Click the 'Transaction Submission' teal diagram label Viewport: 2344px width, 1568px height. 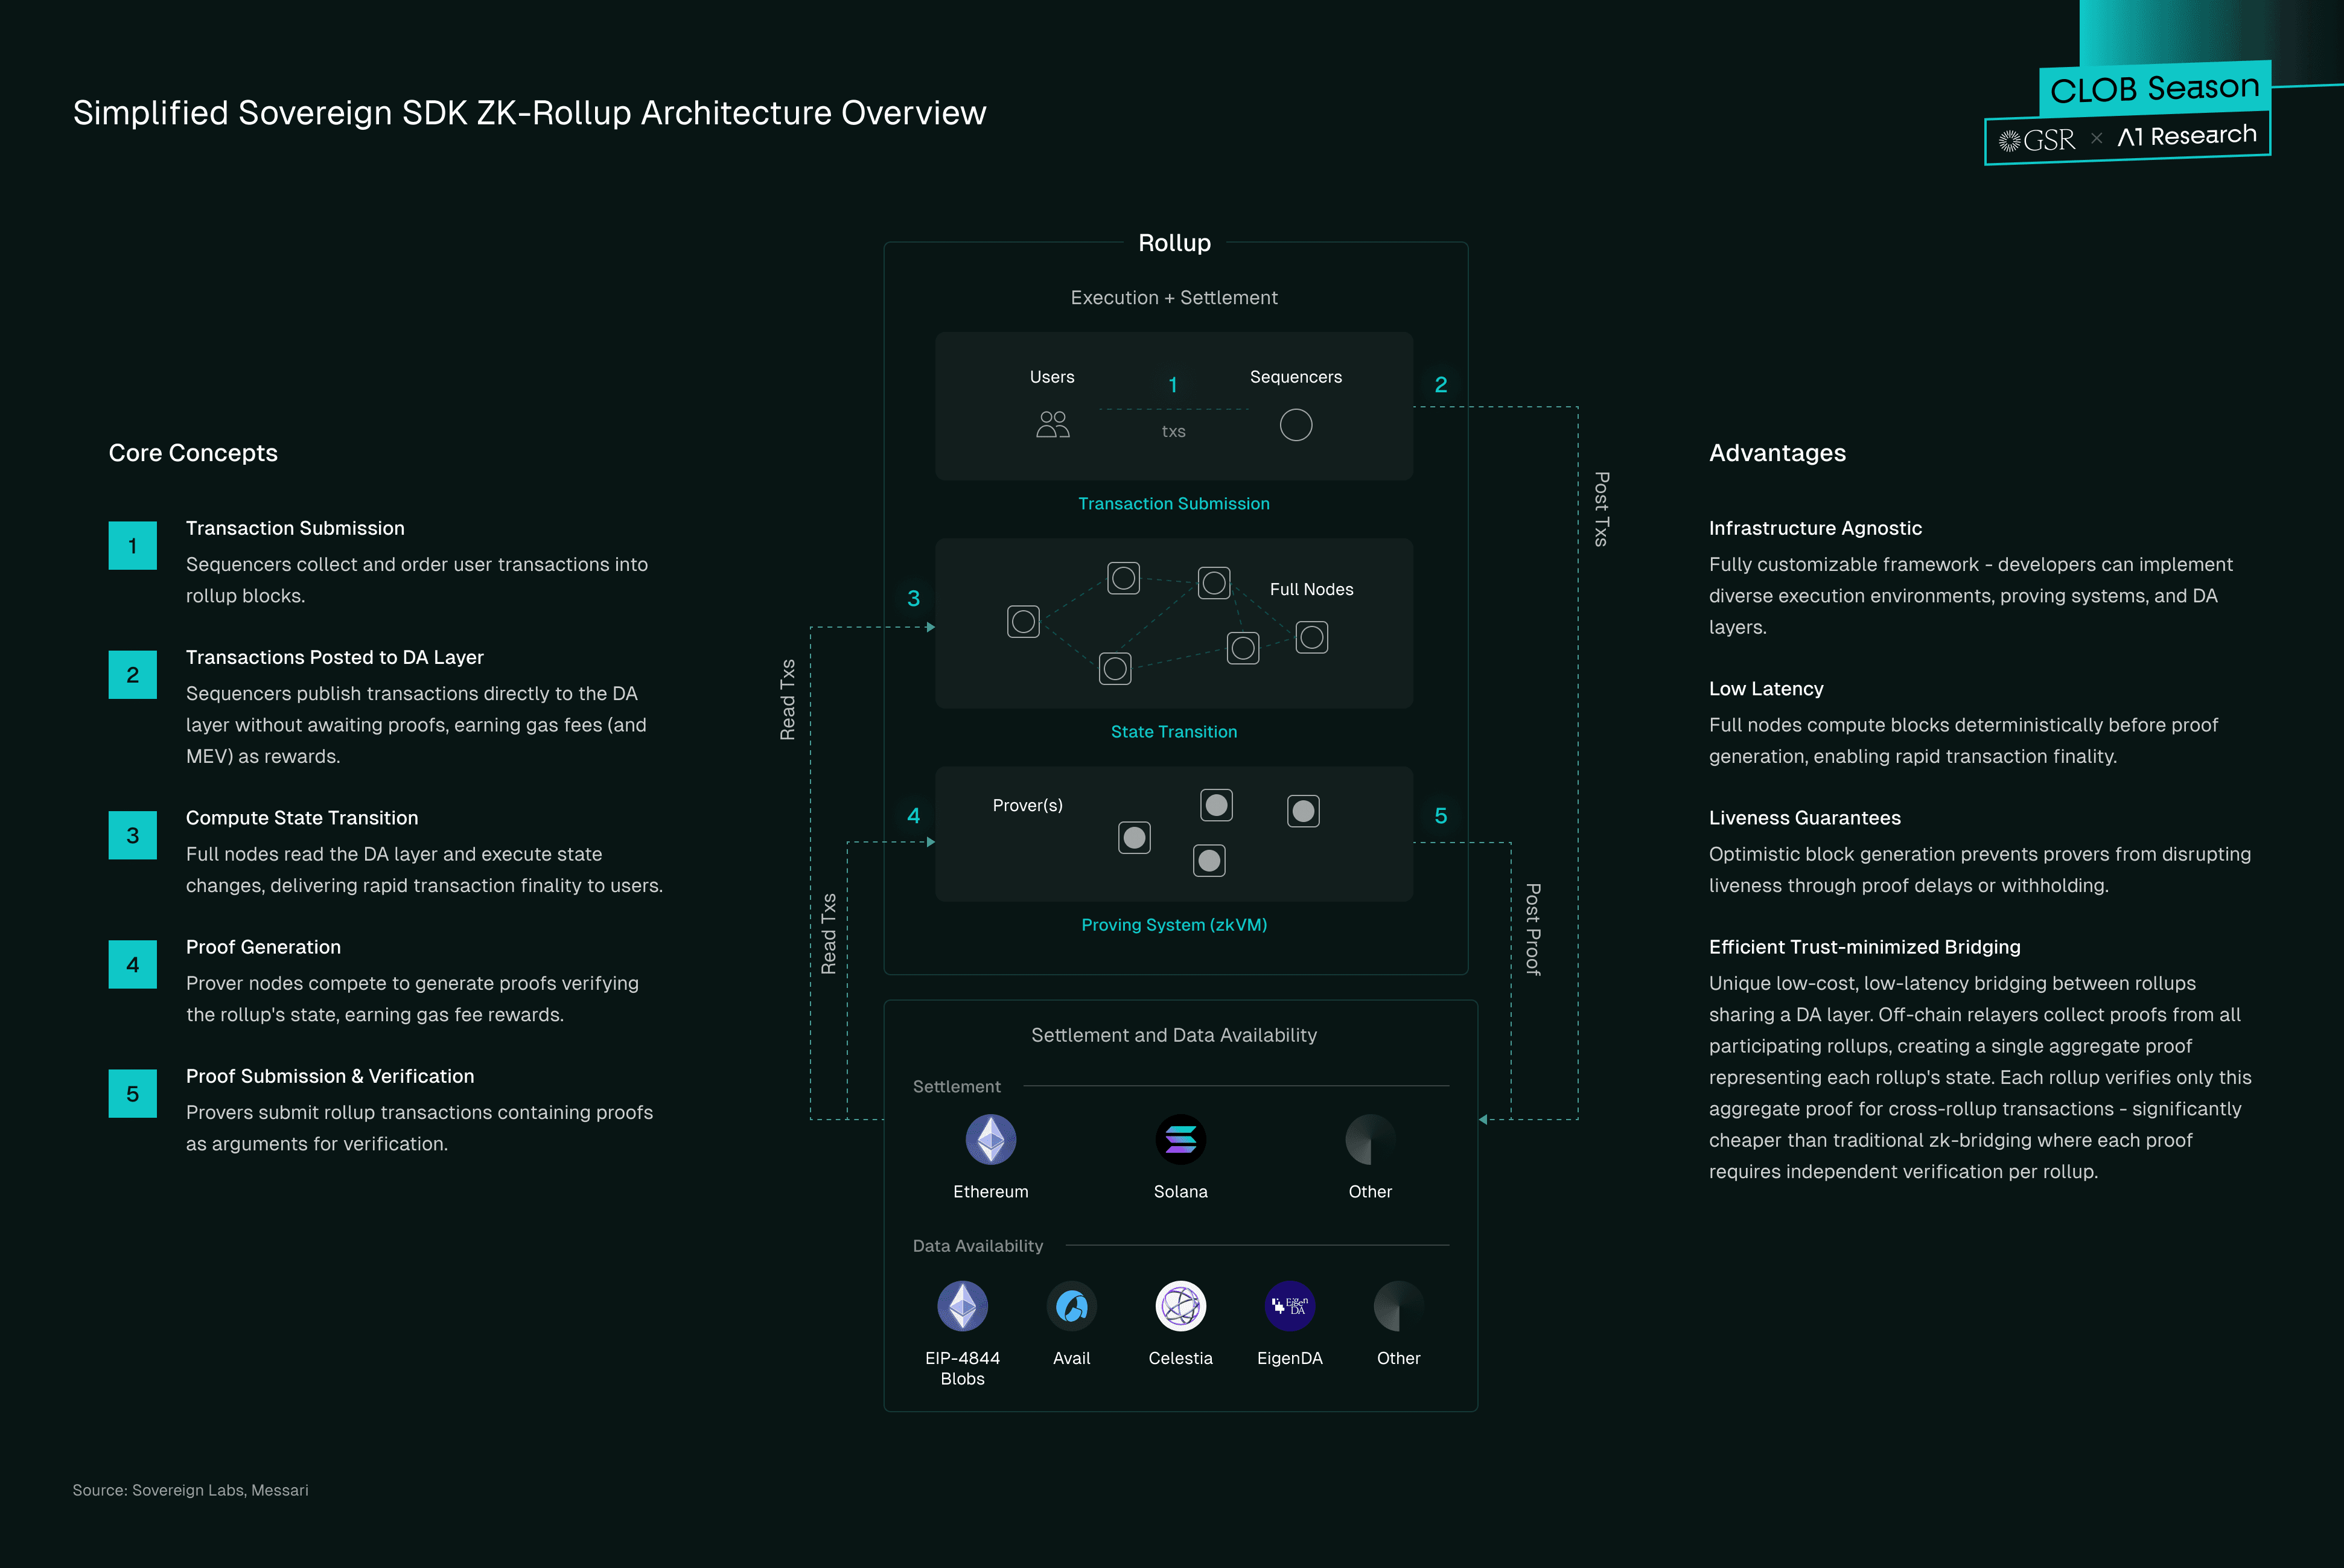[1174, 504]
